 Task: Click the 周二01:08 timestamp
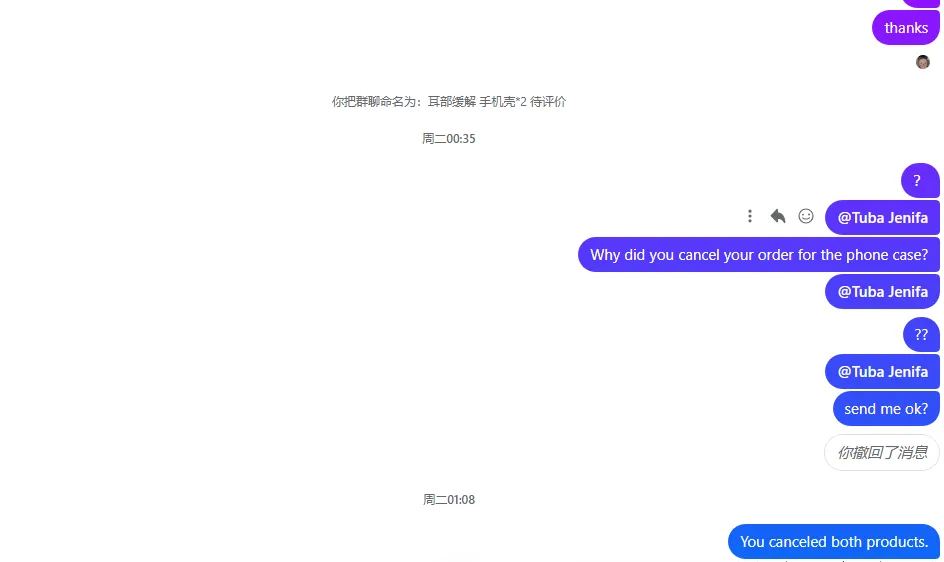click(x=449, y=499)
